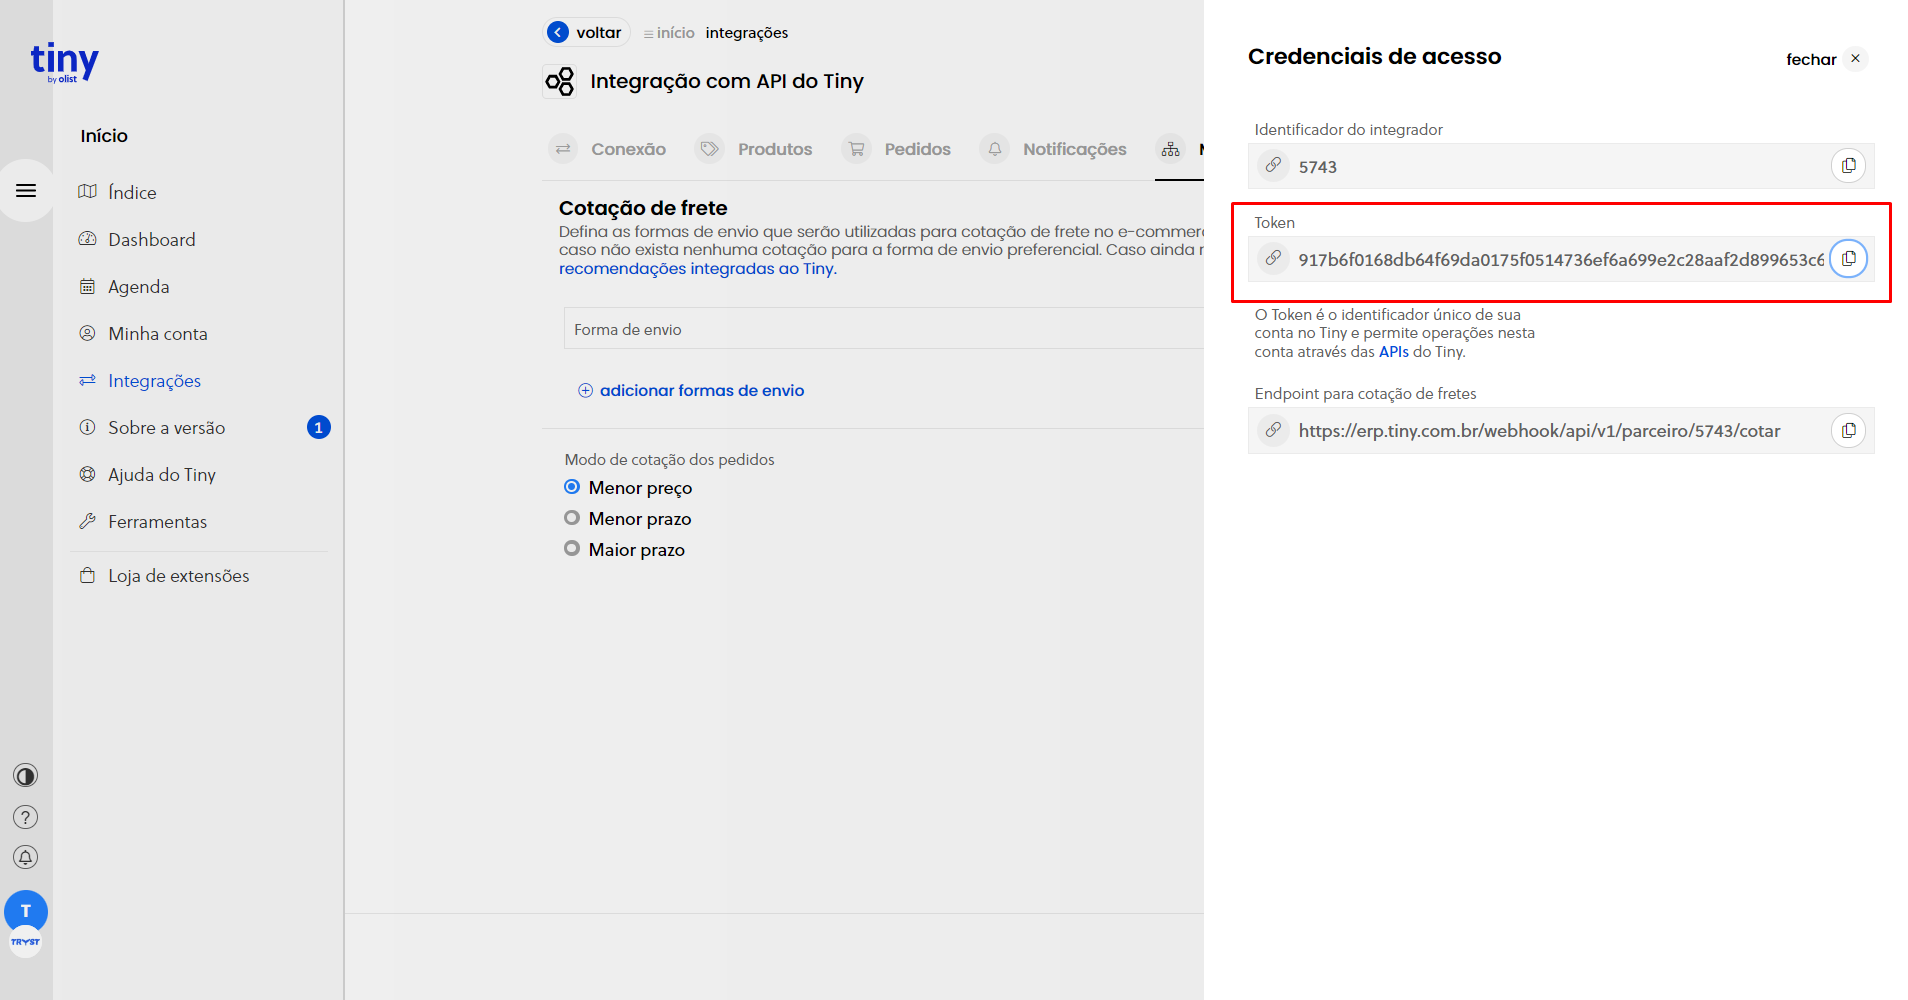Open the APIs link in token description
The height and width of the screenshot is (1000, 1908).
pyautogui.click(x=1393, y=352)
